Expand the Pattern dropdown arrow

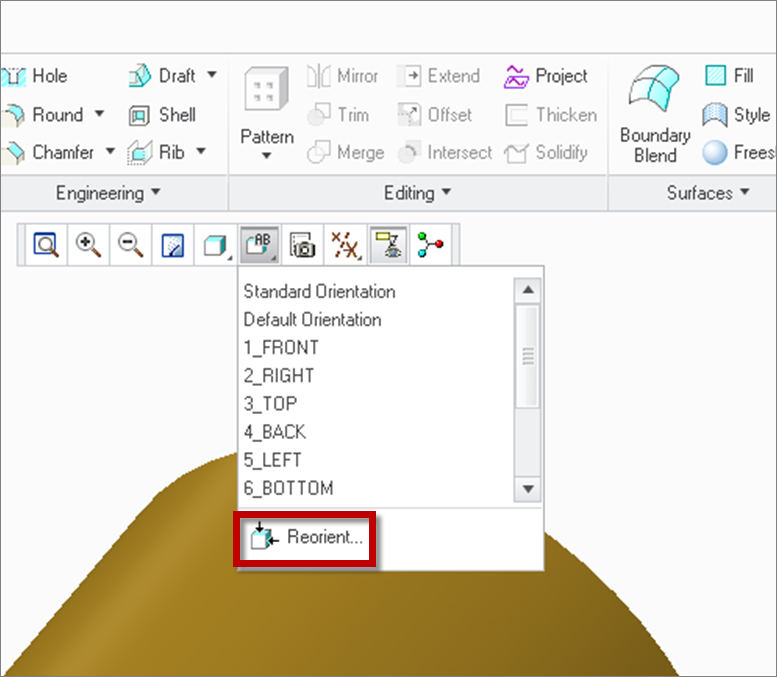(267, 156)
